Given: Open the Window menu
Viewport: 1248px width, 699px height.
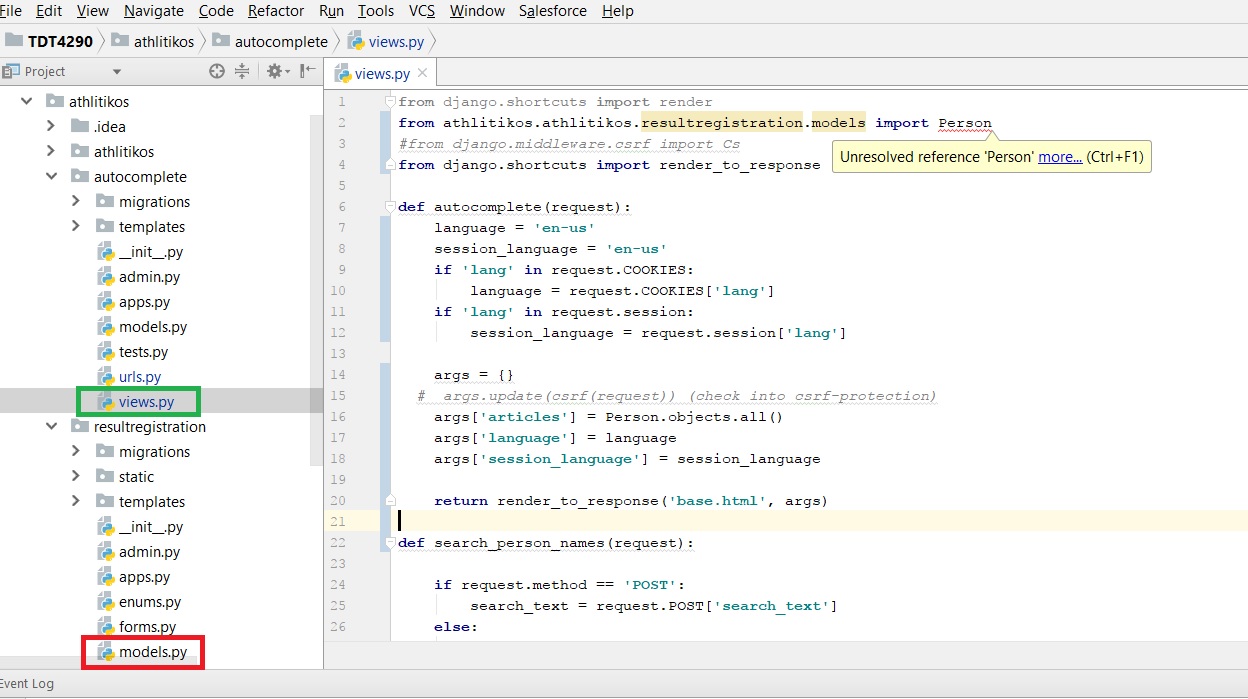Looking at the screenshot, I should 477,11.
